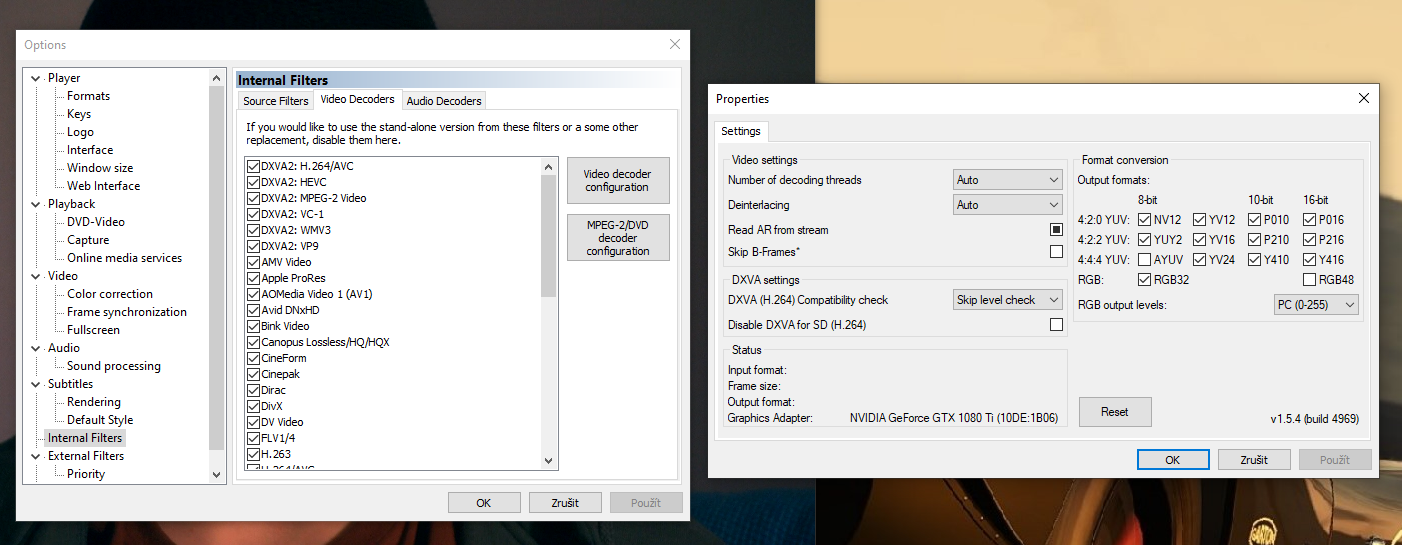
Task: Switch to the Audio Decoders tab
Action: [444, 101]
